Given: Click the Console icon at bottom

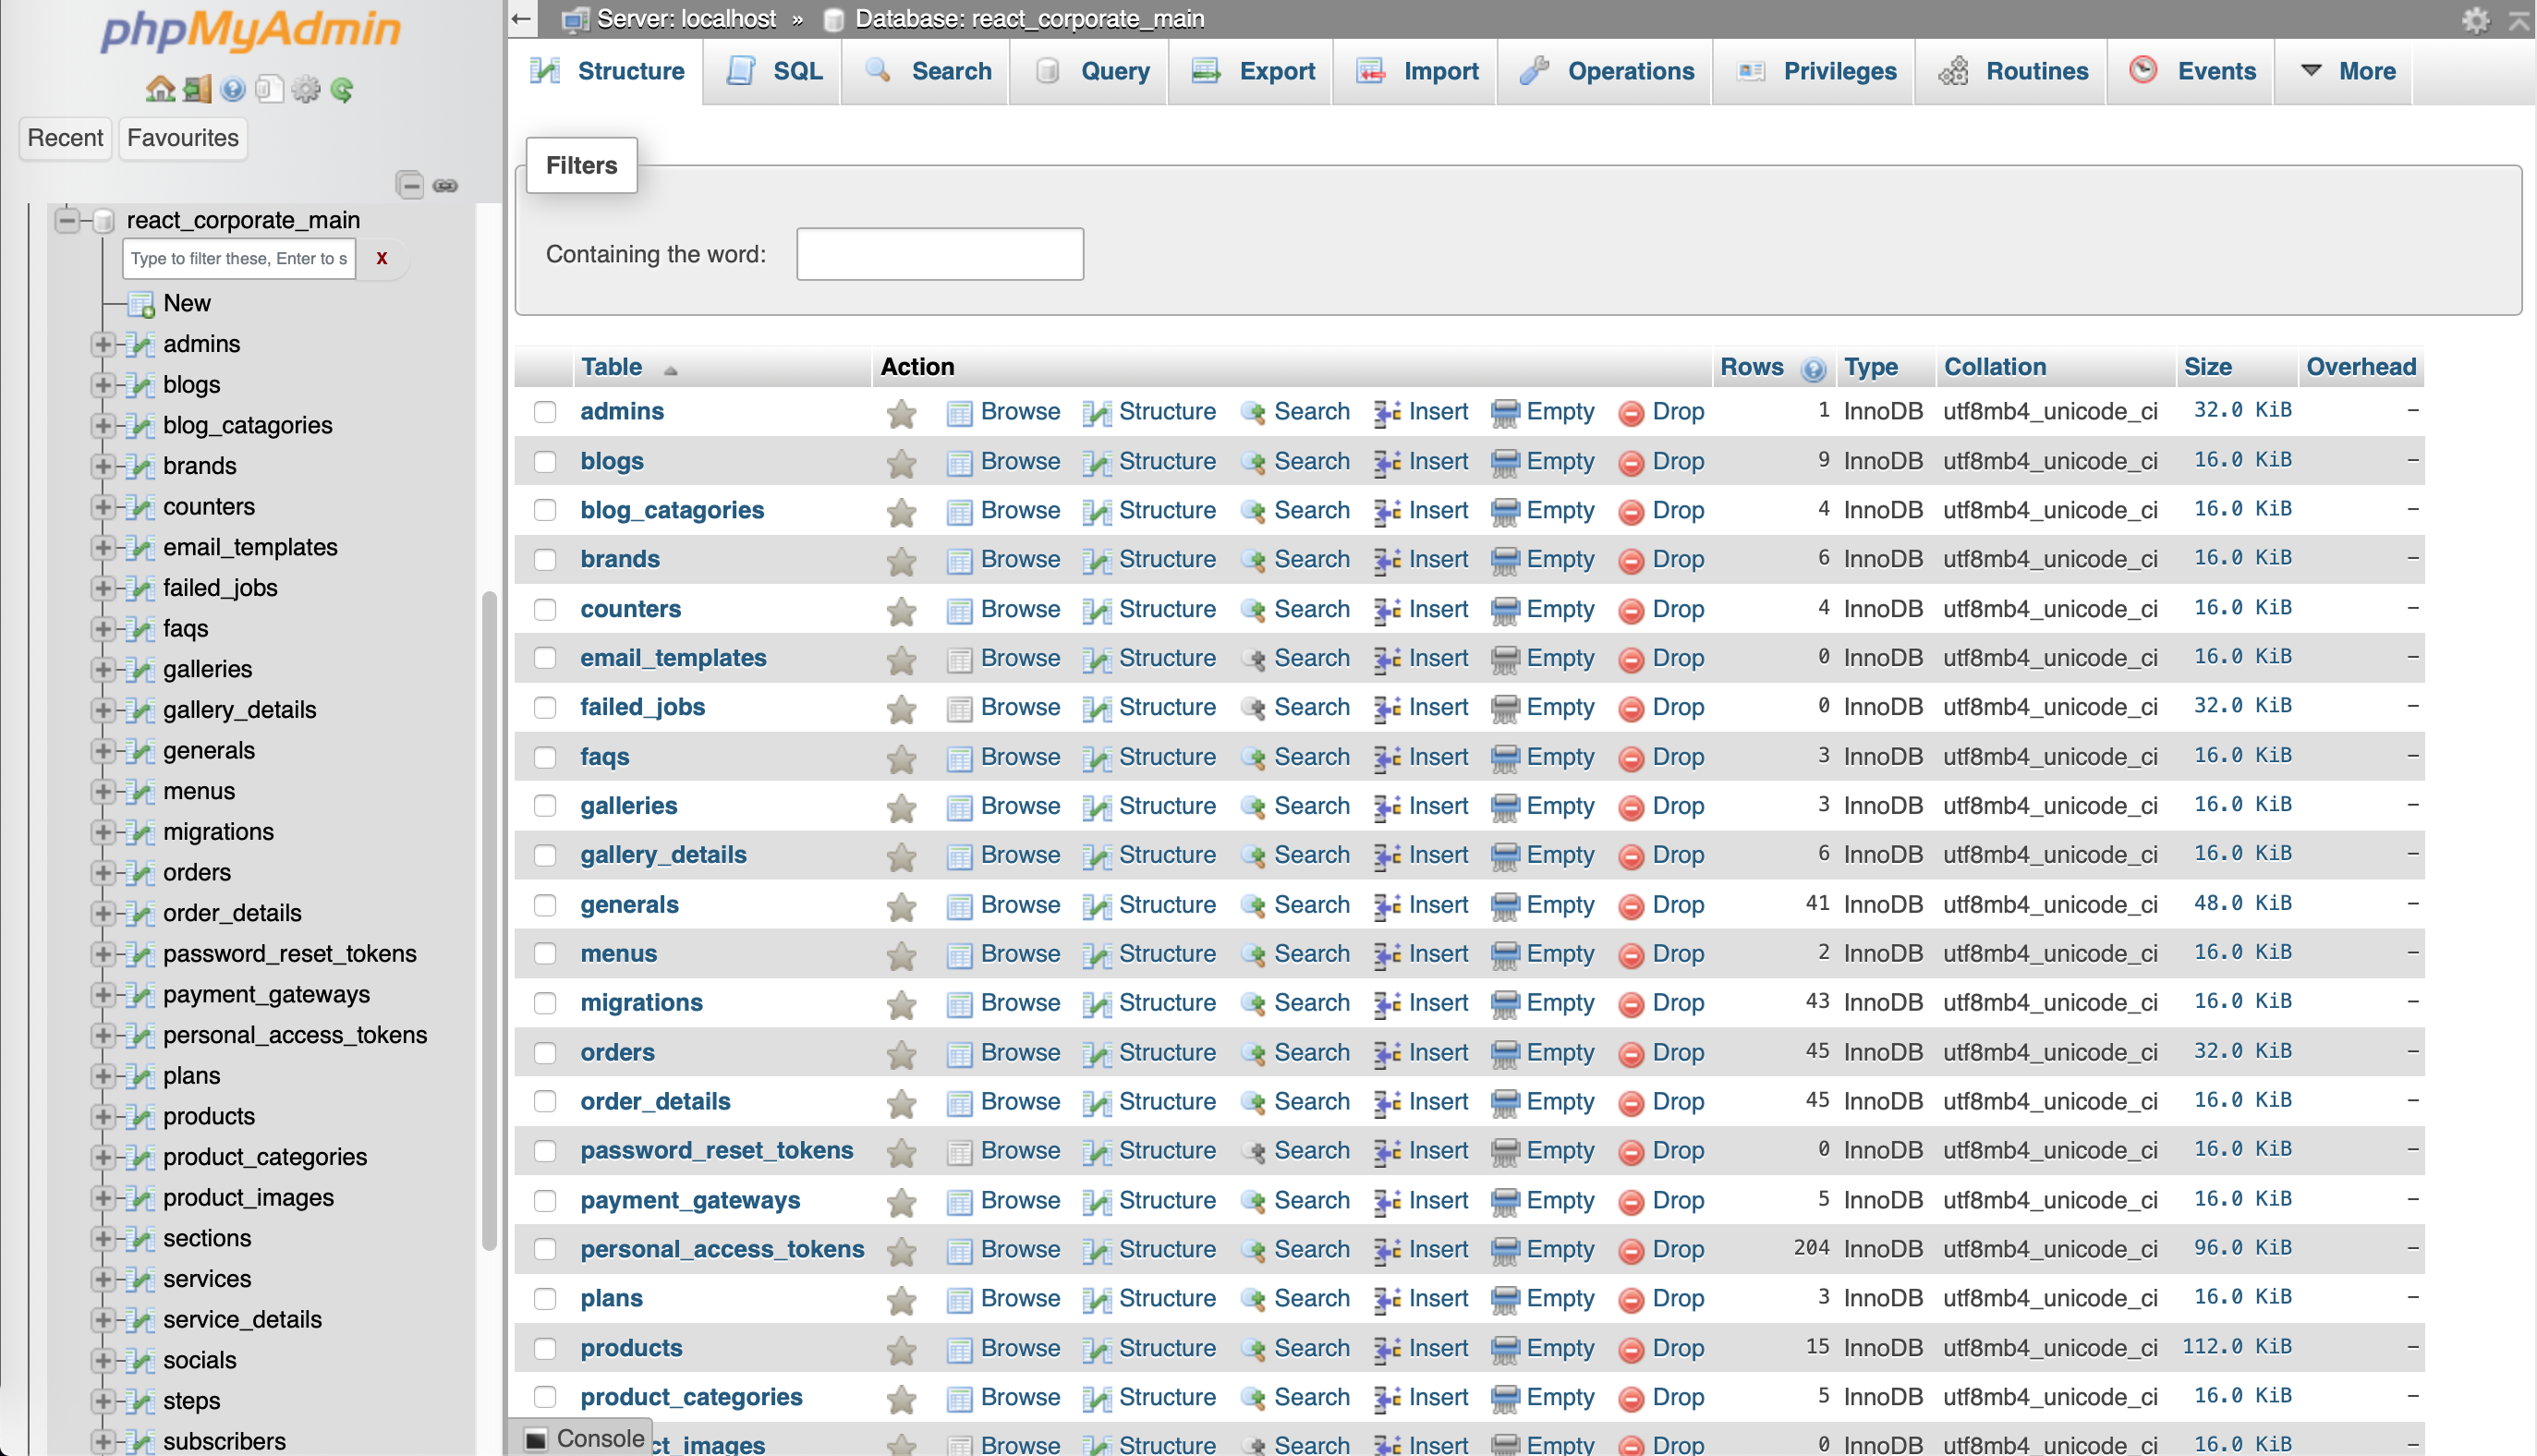Looking at the screenshot, I should [x=537, y=1439].
